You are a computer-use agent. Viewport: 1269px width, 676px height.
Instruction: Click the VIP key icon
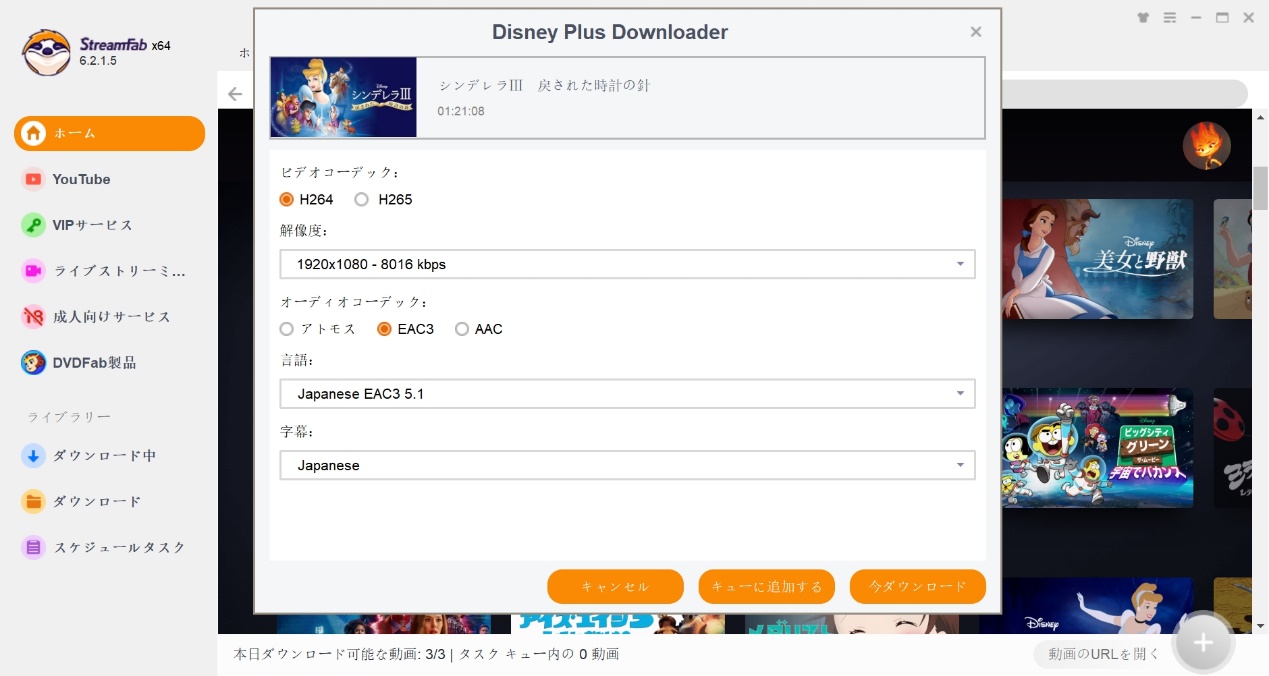tap(34, 225)
